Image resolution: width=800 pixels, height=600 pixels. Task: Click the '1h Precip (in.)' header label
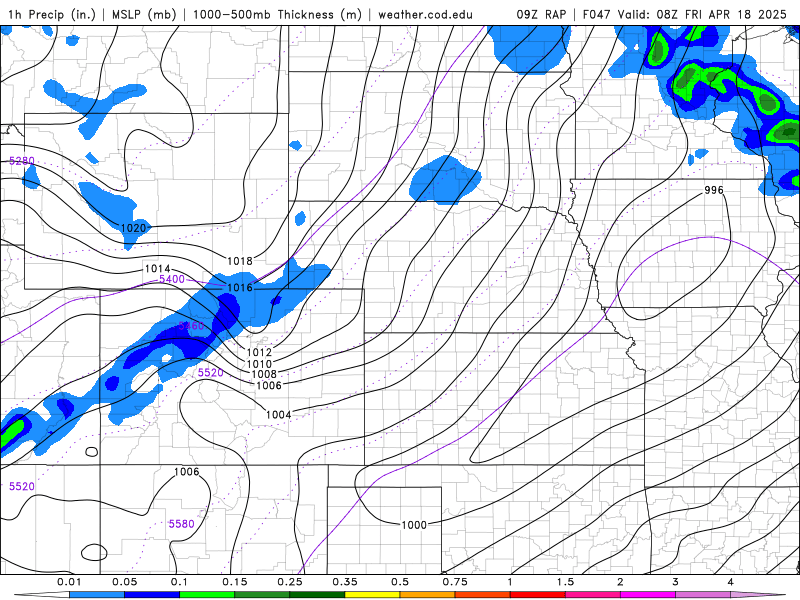[x=52, y=14]
